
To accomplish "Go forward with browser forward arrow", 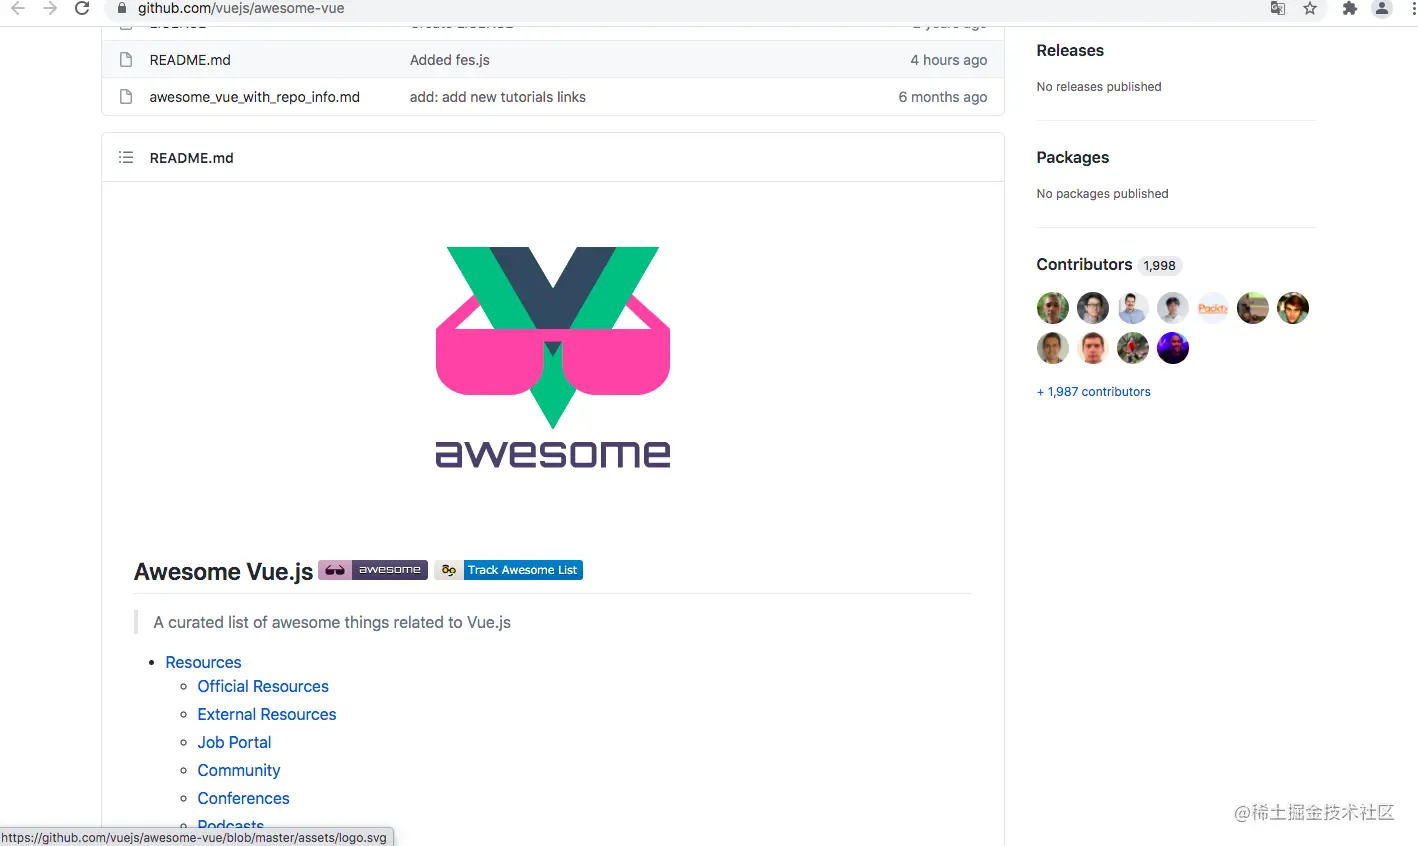I will [x=50, y=8].
